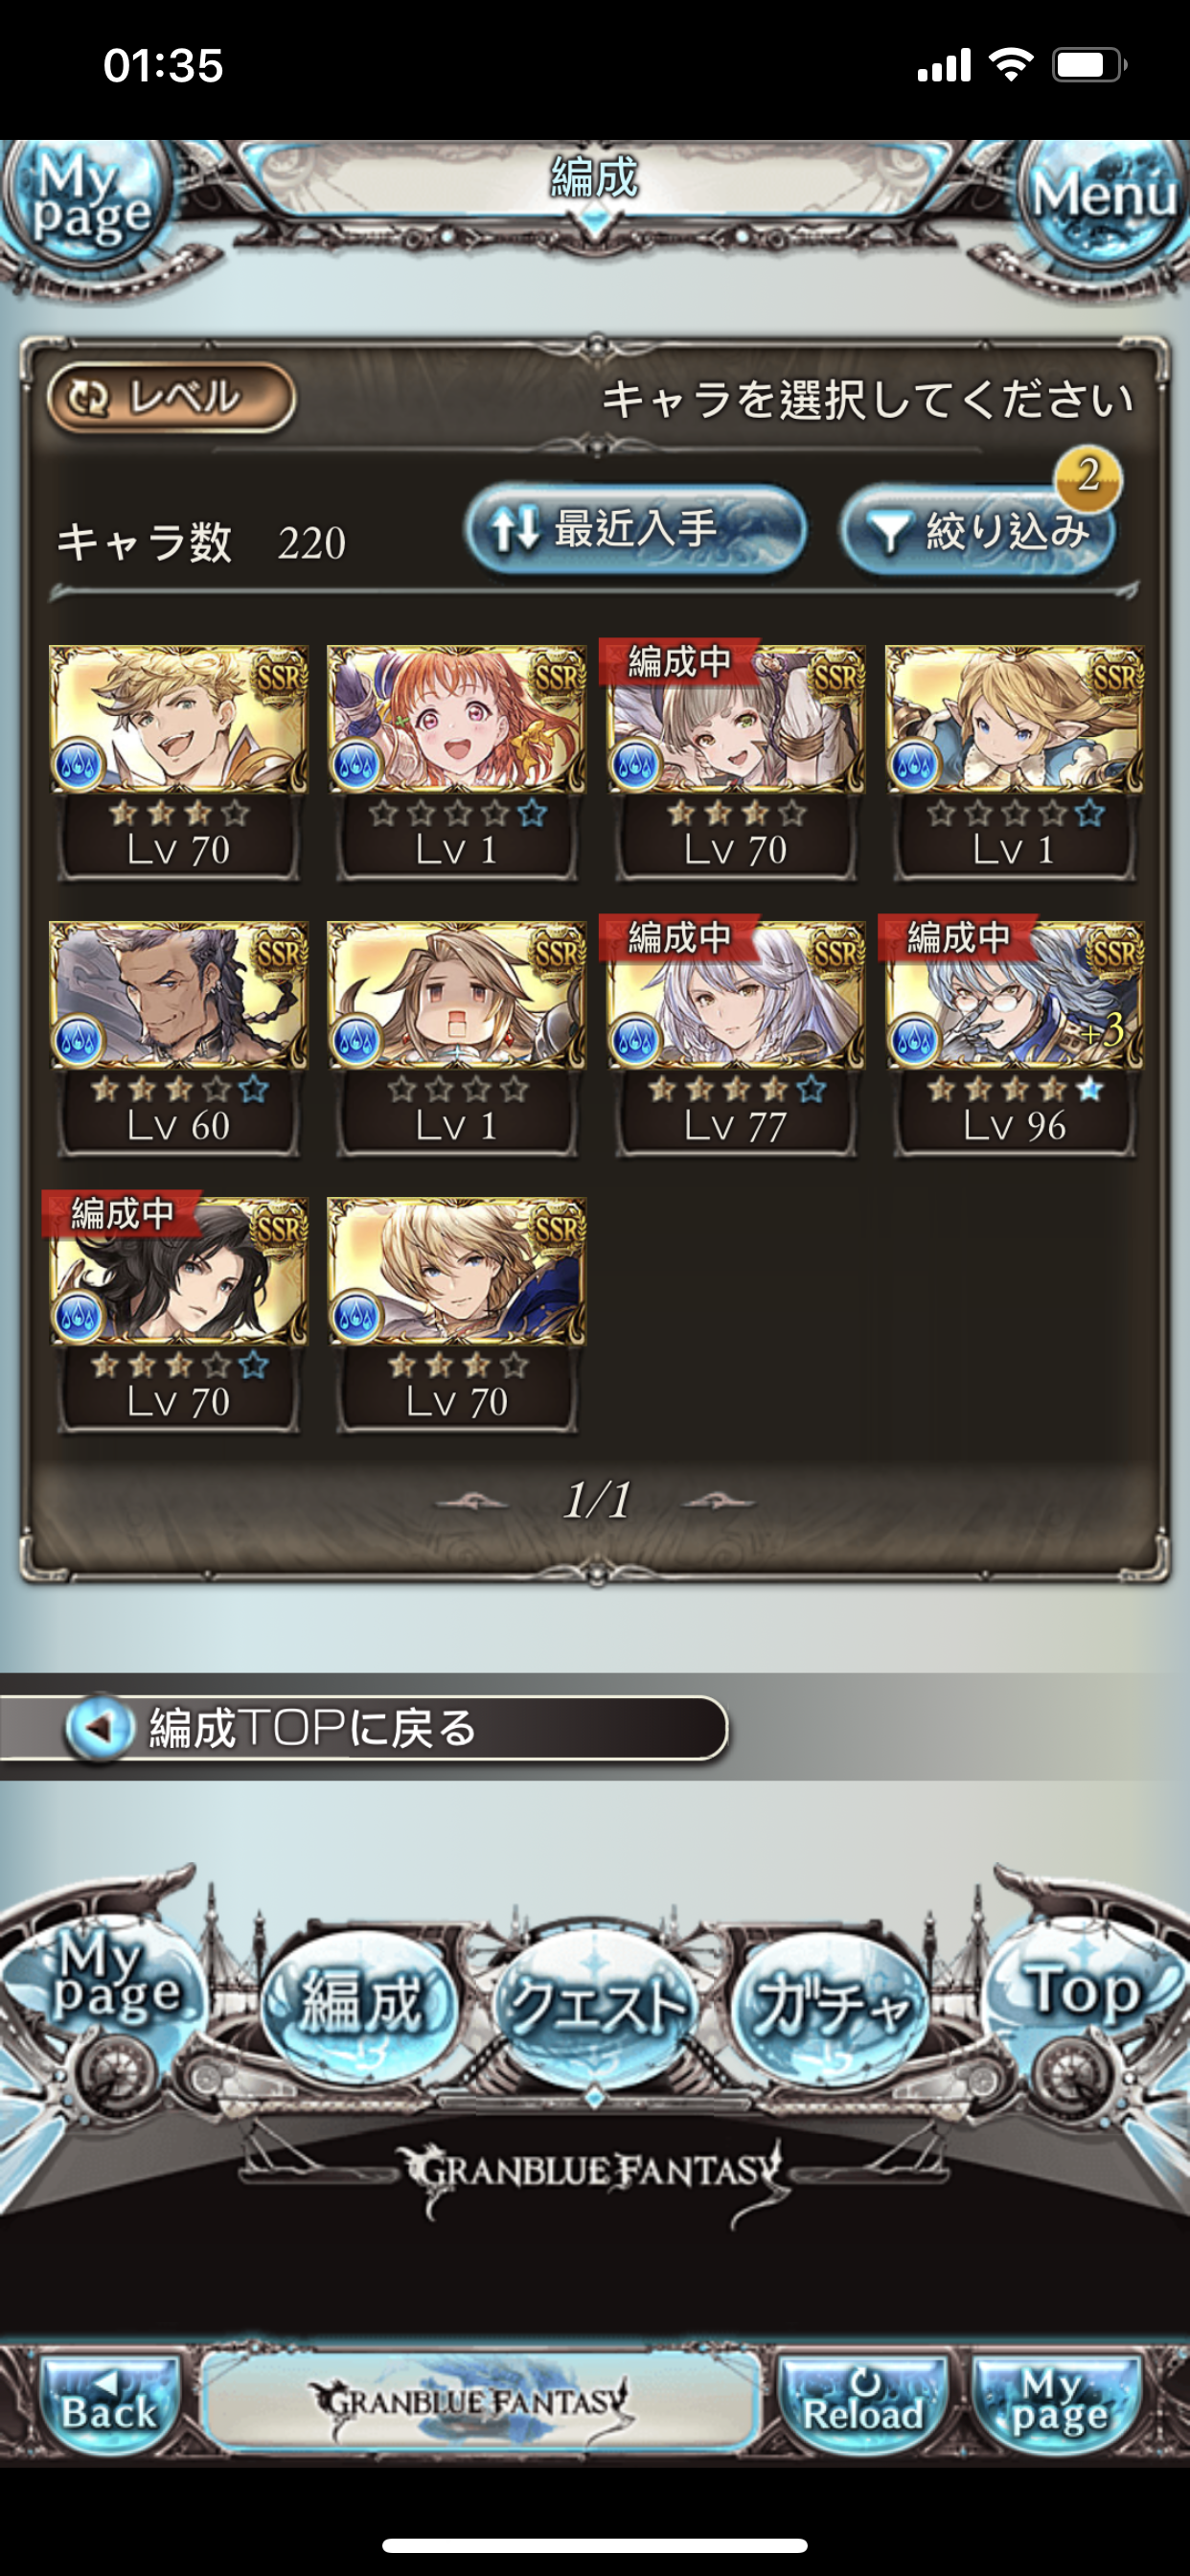
Task: Toggle the レベル display switch button
Action: pos(171,398)
